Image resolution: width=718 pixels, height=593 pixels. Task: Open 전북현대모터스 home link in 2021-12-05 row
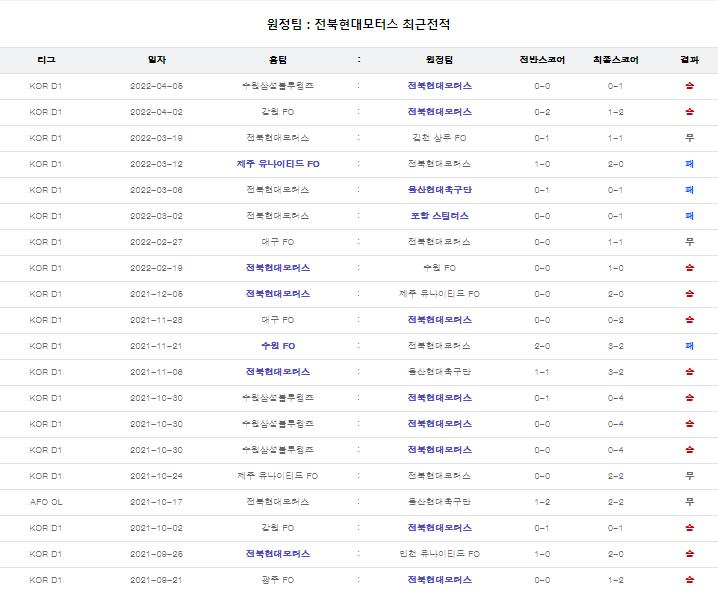click(278, 294)
